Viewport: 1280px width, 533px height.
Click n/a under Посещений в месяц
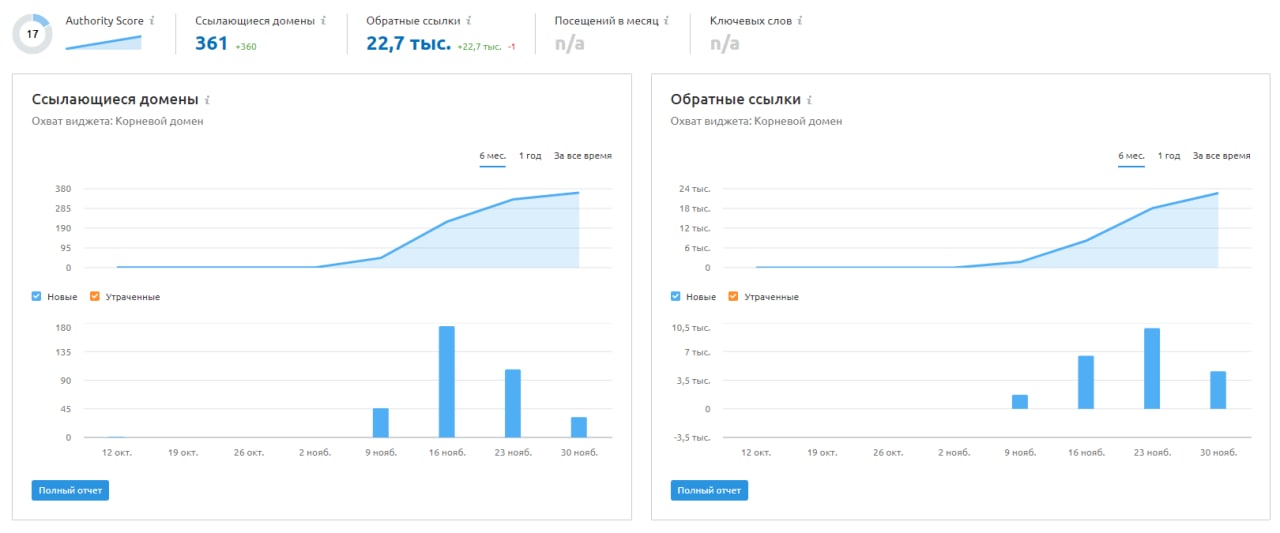[x=570, y=44]
